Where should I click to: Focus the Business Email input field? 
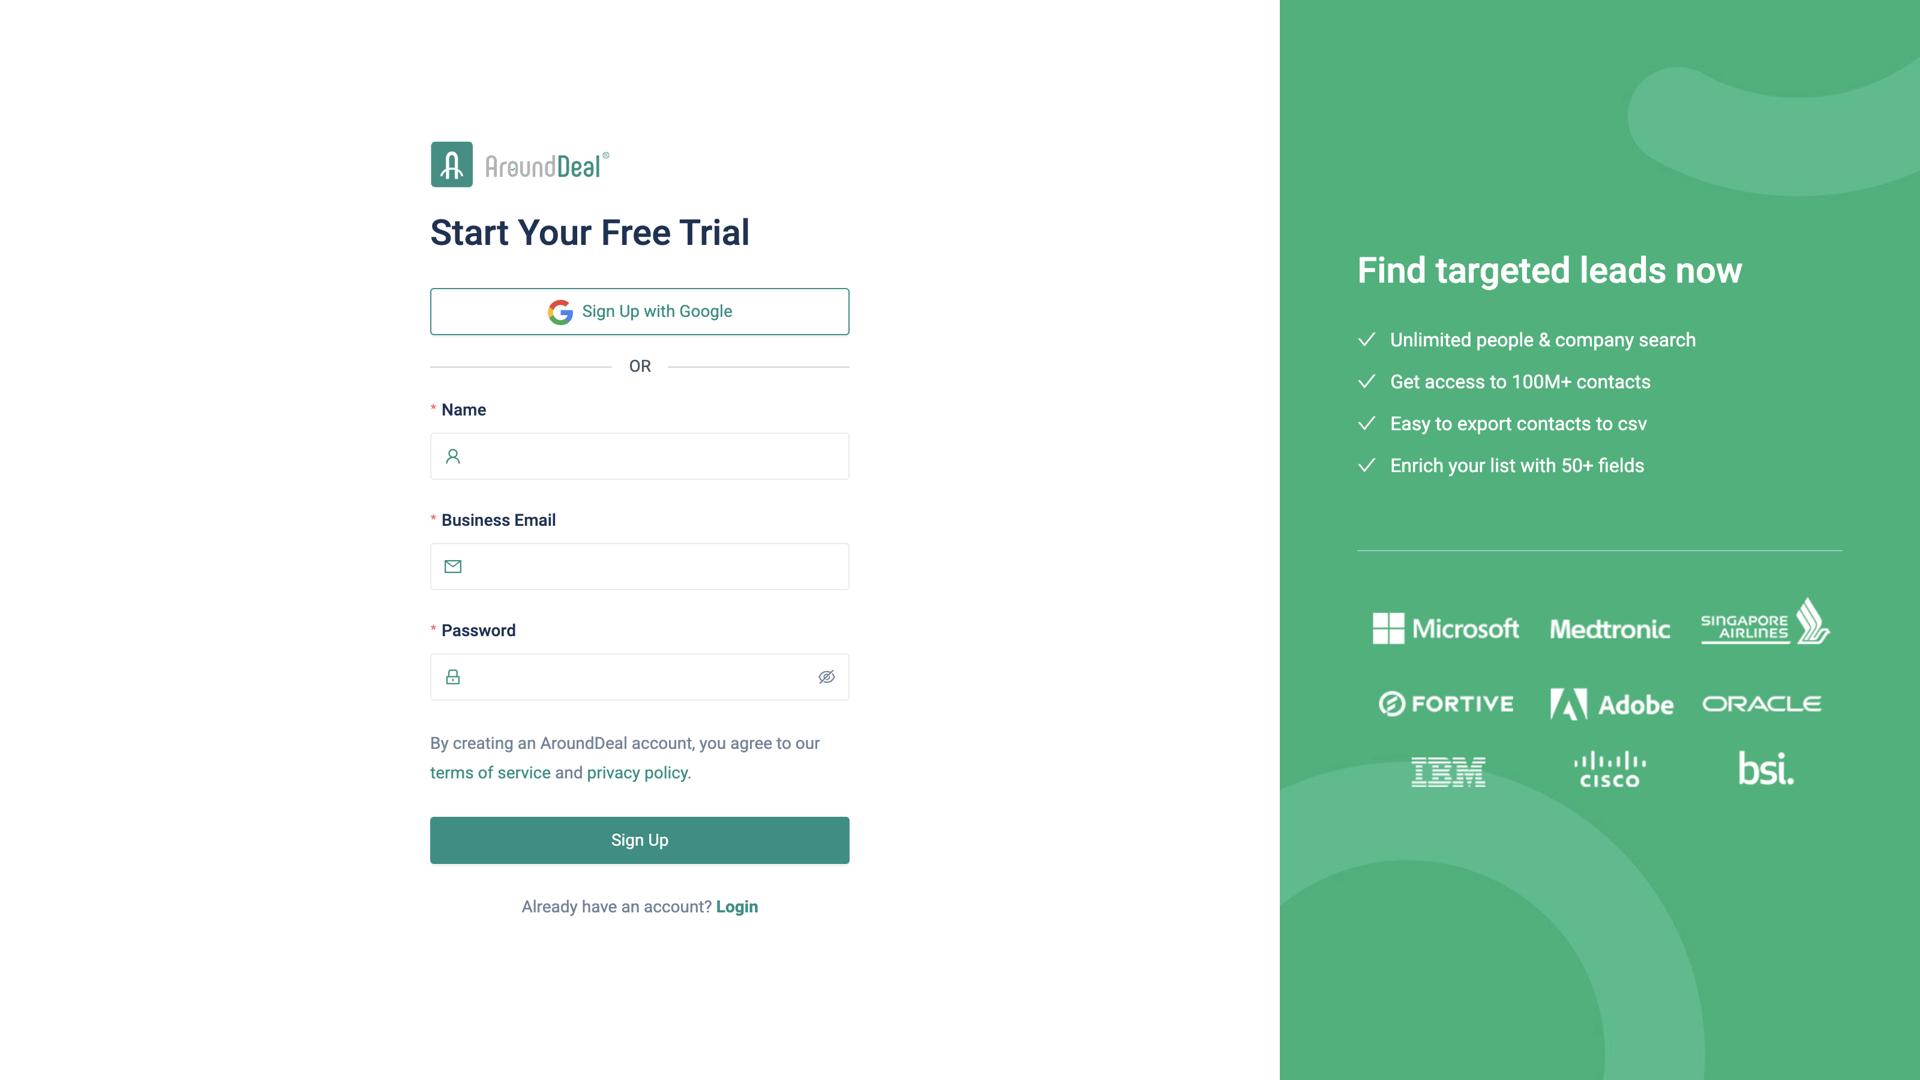click(655, 567)
